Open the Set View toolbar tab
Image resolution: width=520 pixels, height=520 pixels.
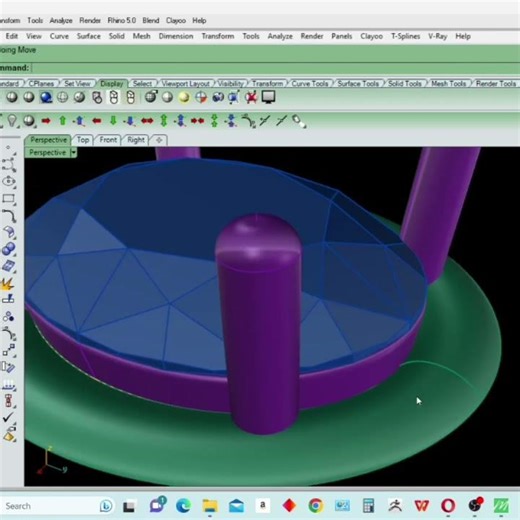coord(77,83)
